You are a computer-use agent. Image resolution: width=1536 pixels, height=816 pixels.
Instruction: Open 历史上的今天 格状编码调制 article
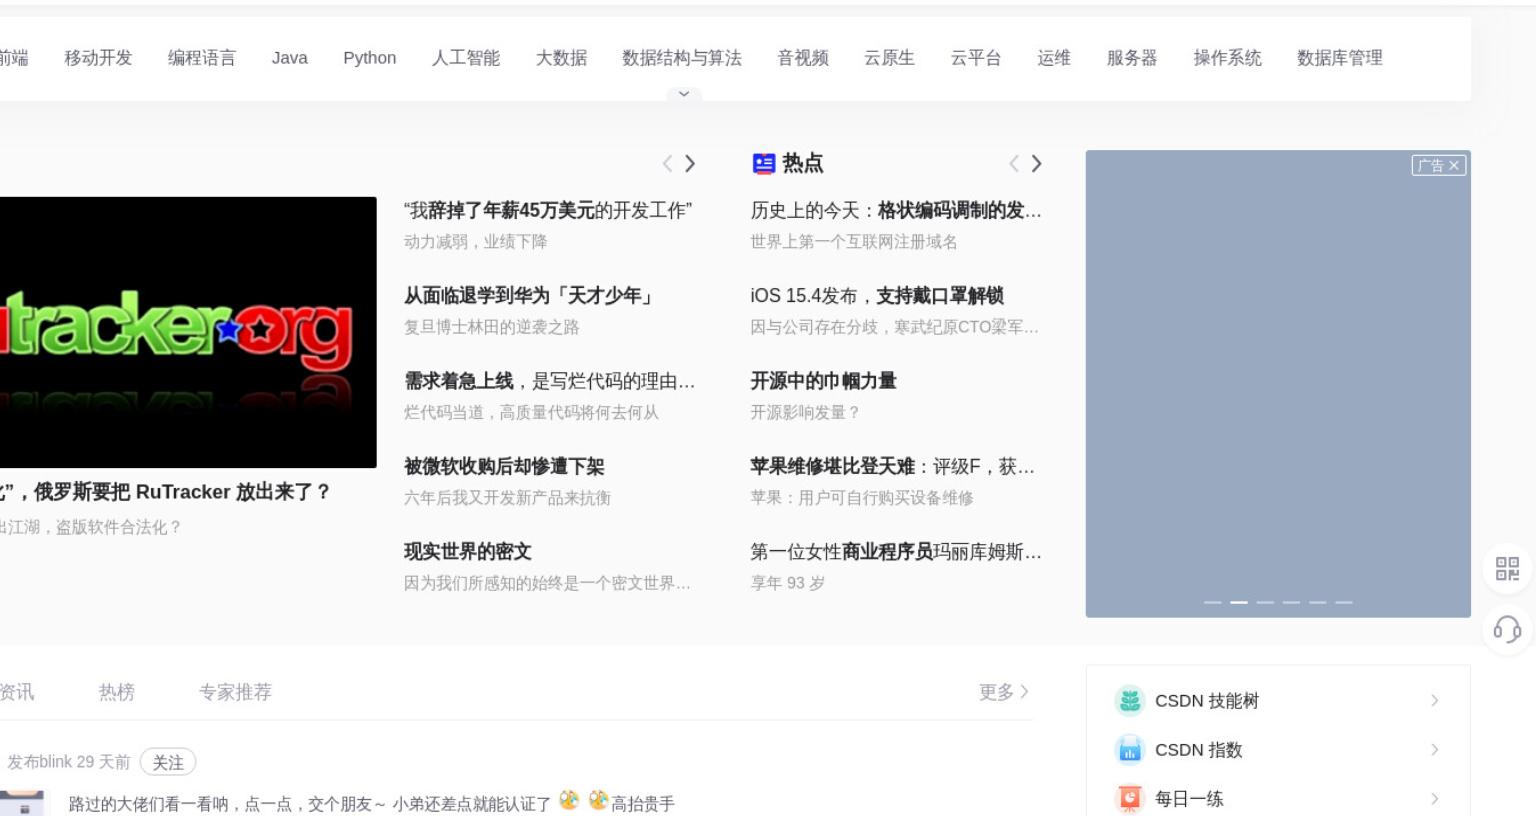tap(896, 210)
